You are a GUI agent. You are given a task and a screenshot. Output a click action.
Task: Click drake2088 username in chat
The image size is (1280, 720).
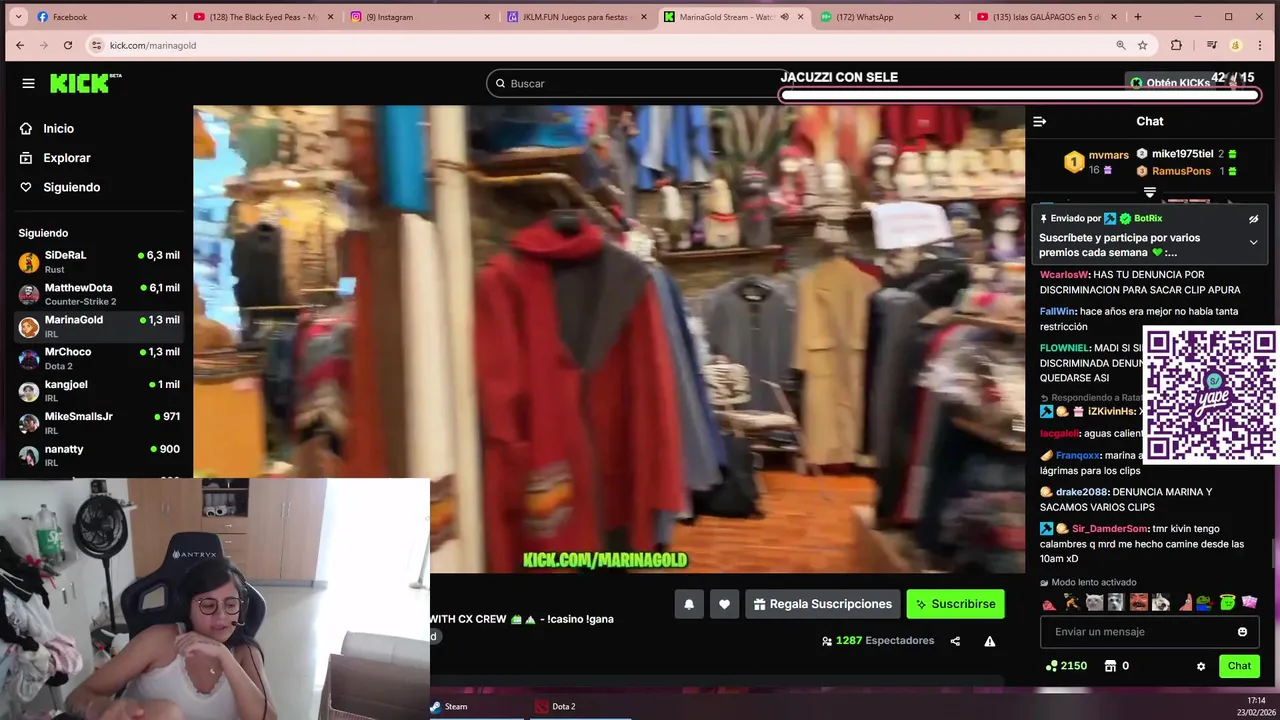(1082, 492)
